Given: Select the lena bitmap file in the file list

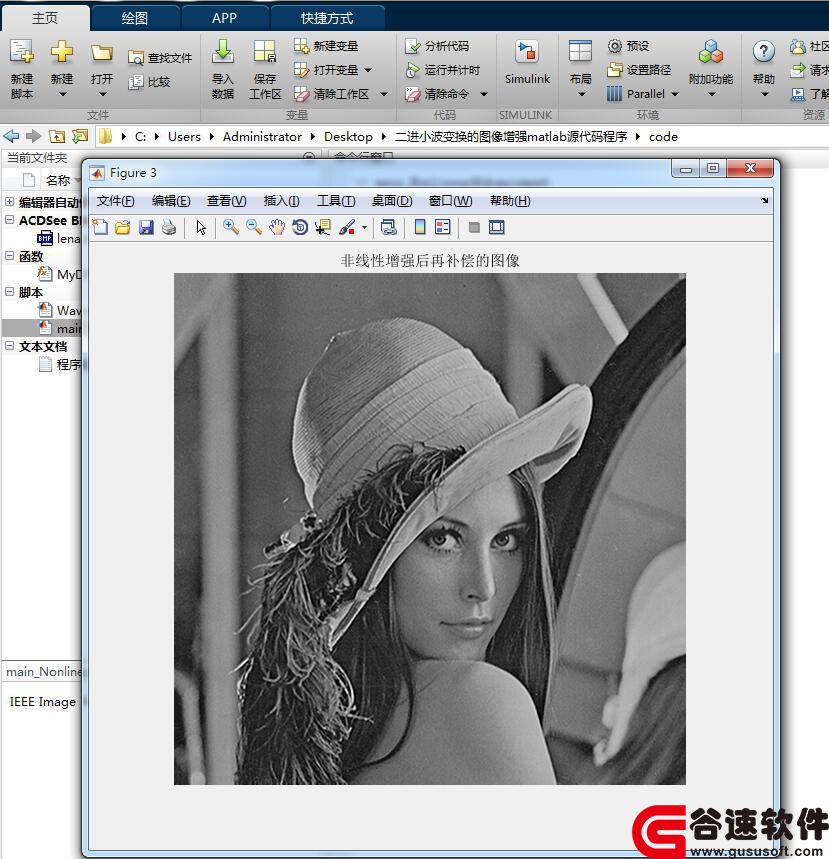Looking at the screenshot, I should point(59,238).
